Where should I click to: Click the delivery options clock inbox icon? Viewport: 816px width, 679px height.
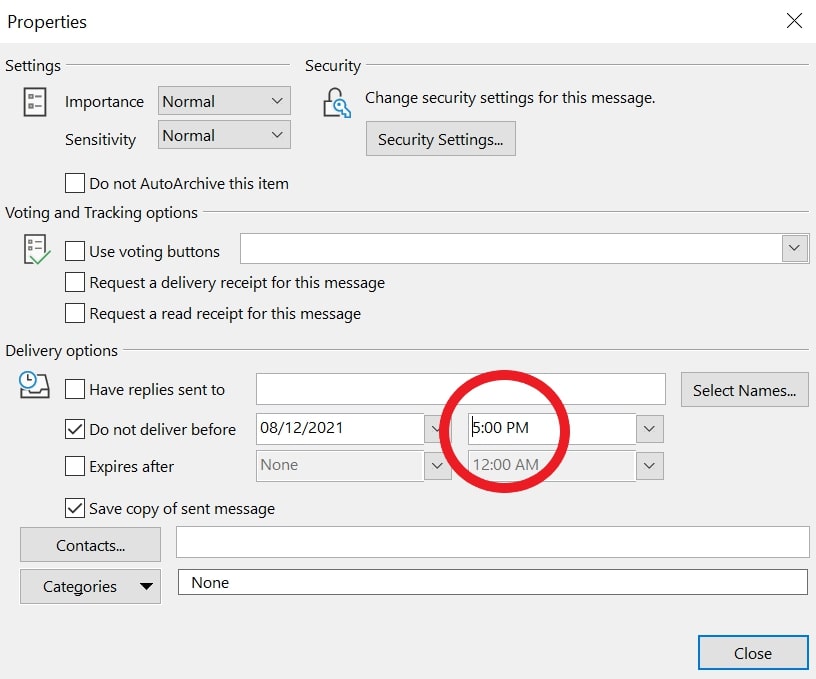(34, 385)
